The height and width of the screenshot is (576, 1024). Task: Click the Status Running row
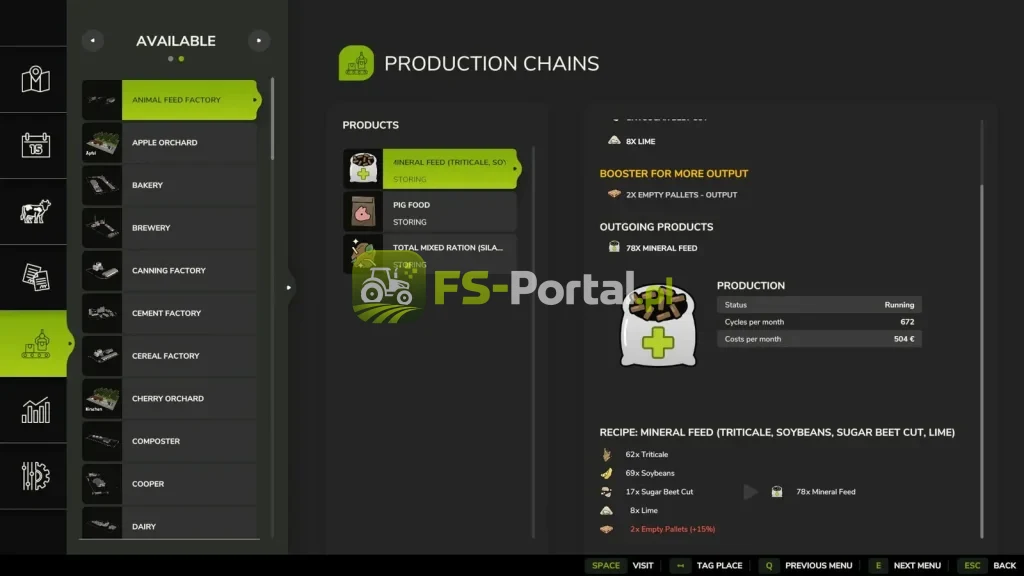point(819,305)
